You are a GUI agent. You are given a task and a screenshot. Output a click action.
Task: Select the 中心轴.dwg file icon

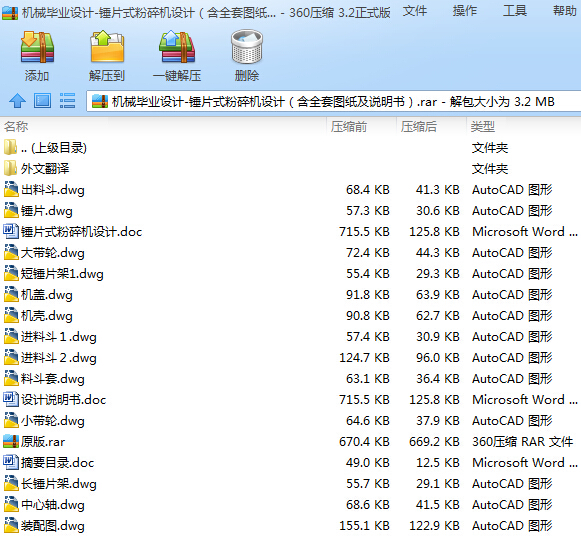click(x=11, y=504)
